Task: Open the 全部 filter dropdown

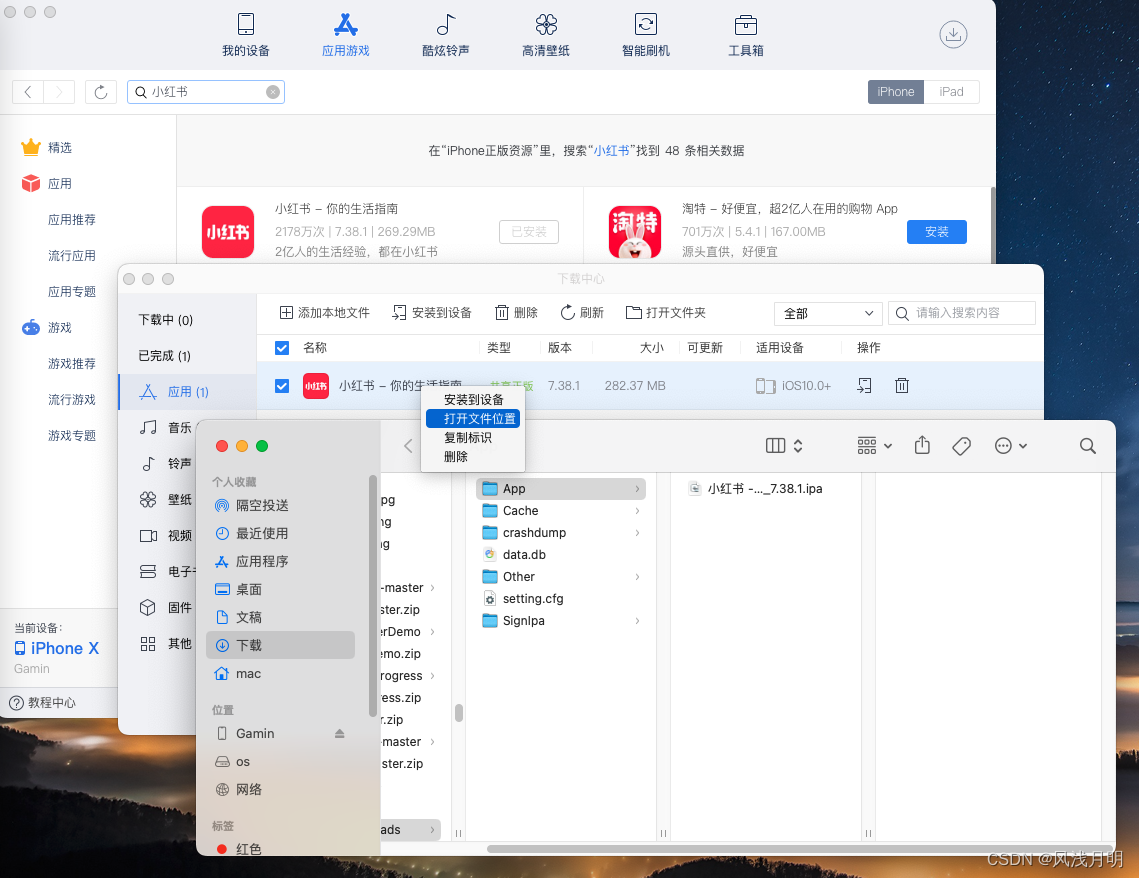Action: (828, 314)
